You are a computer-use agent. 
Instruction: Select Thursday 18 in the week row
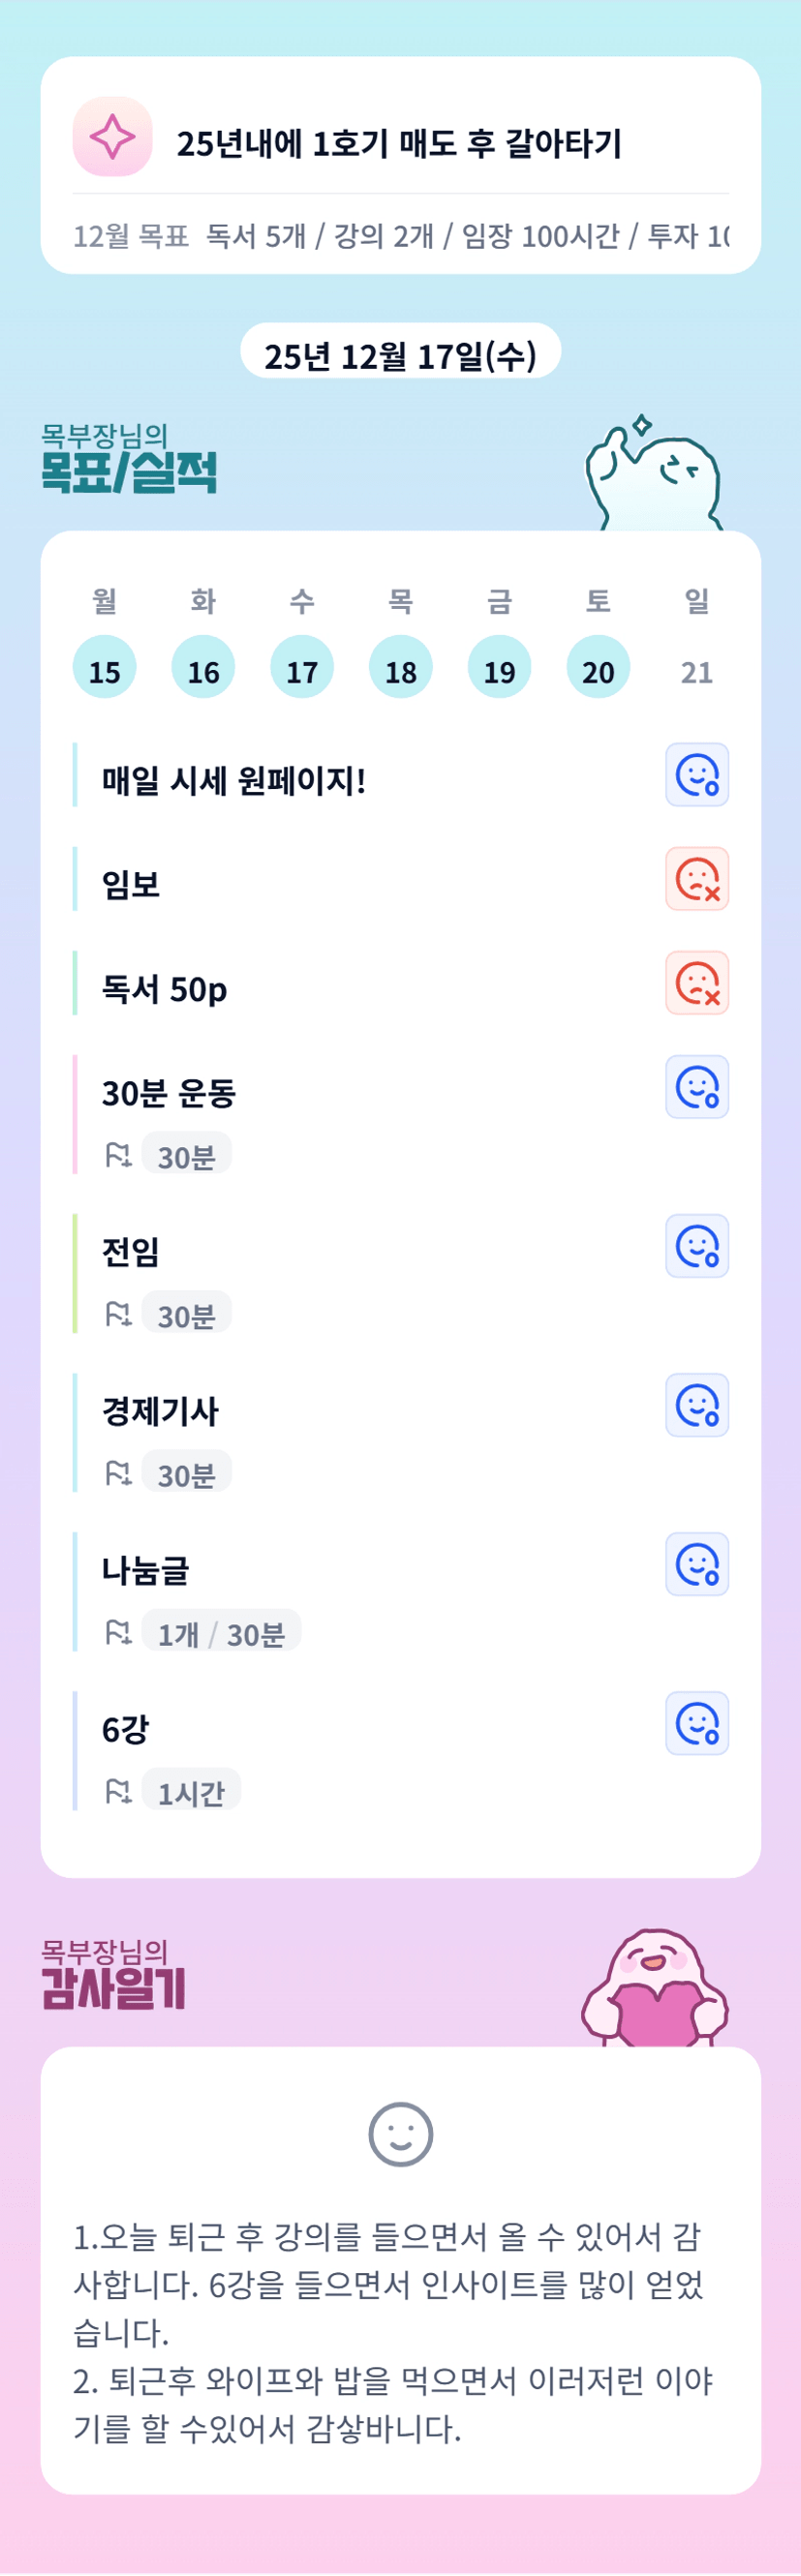[400, 667]
